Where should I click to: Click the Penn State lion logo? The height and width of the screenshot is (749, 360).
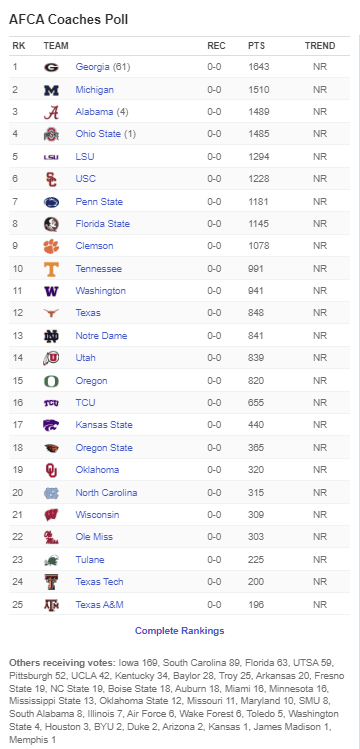[51, 202]
